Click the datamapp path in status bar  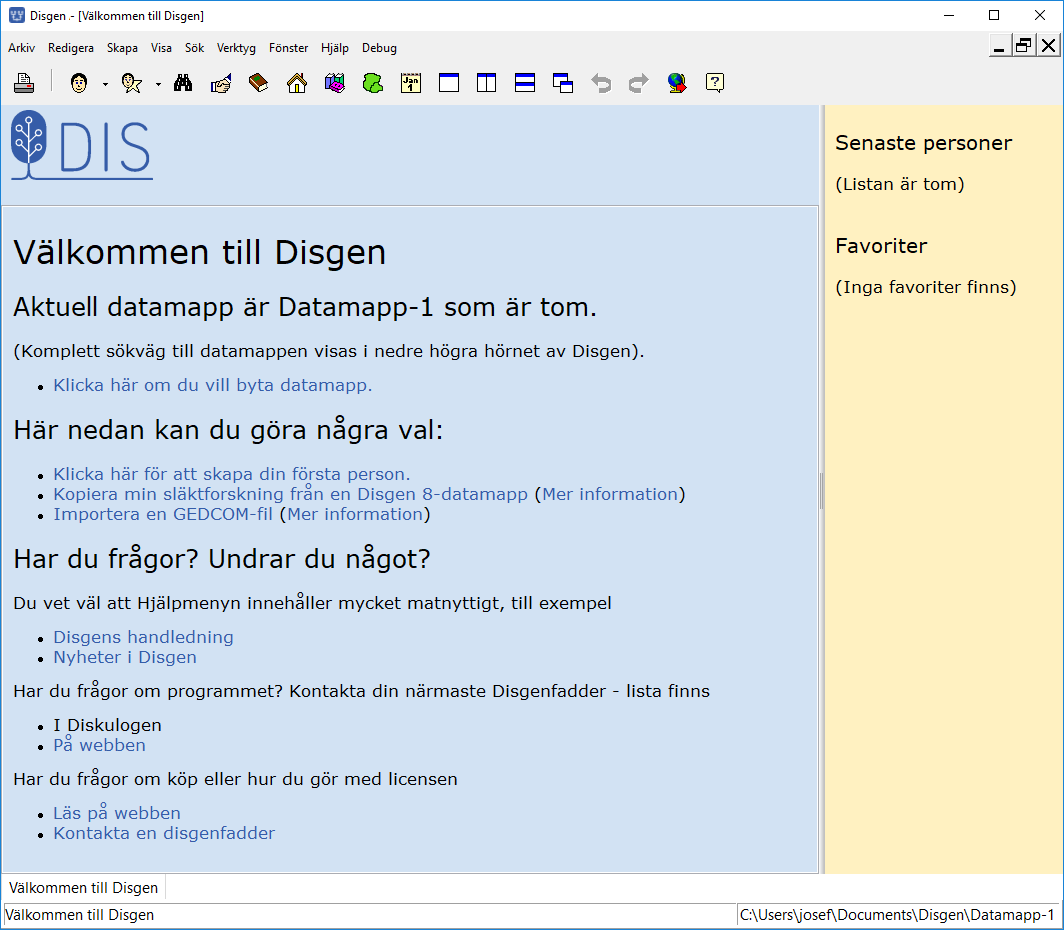point(897,915)
